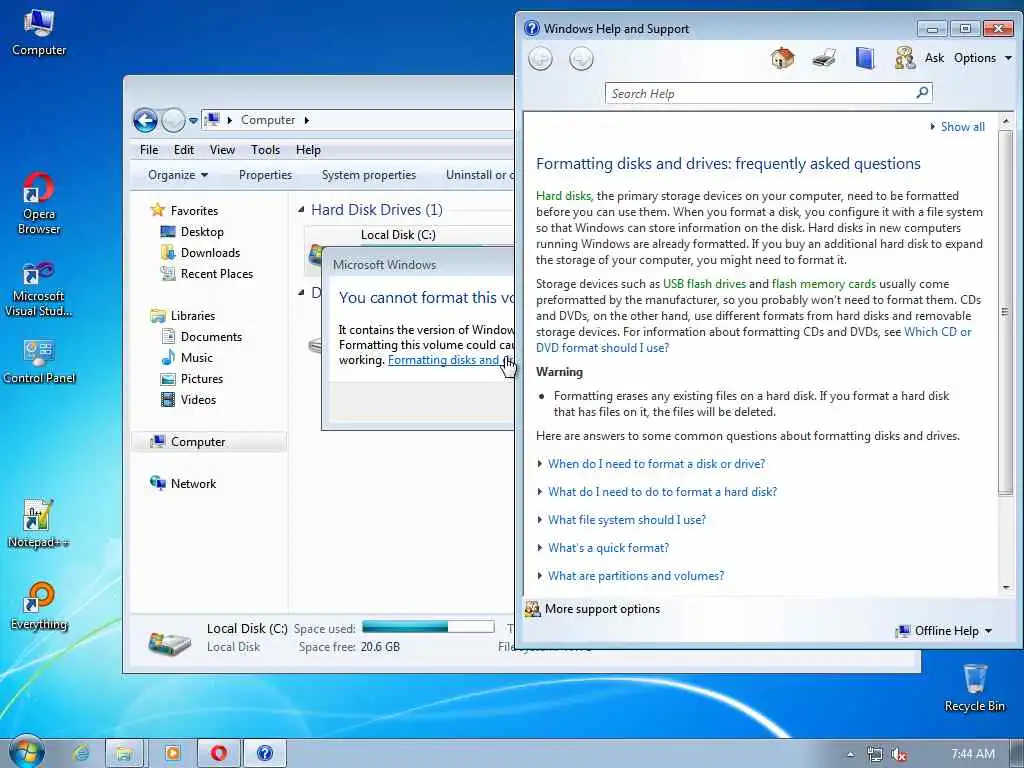The height and width of the screenshot is (768, 1024).
Task: Select the Control Panel desktop icon
Action: (x=39, y=361)
